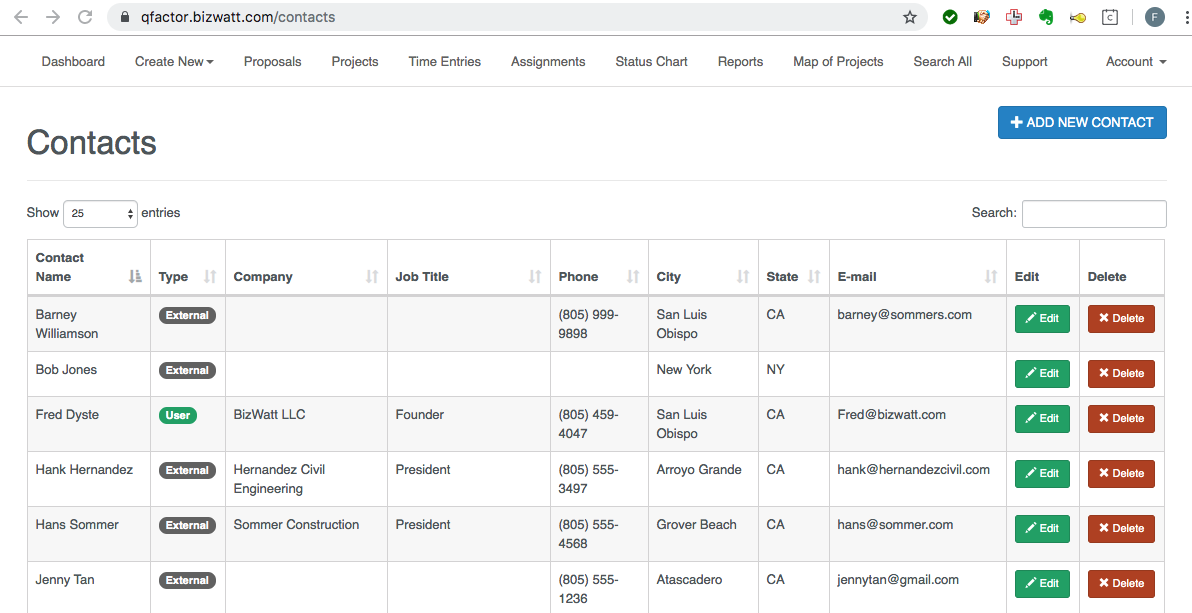Click the green checkmark extension icon
Screen dimensions: 1192x613
click(950, 17)
